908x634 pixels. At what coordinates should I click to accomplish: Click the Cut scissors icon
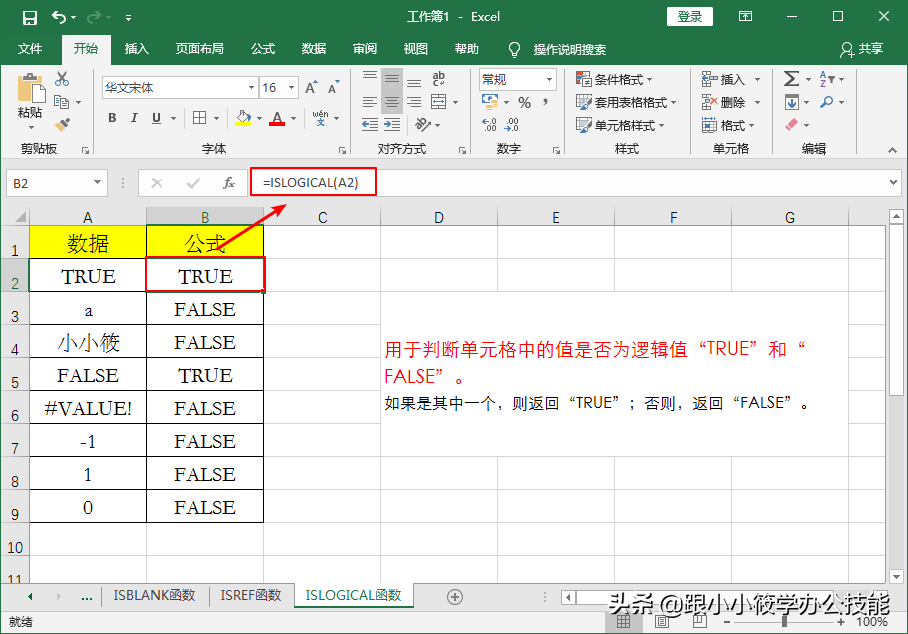point(62,79)
